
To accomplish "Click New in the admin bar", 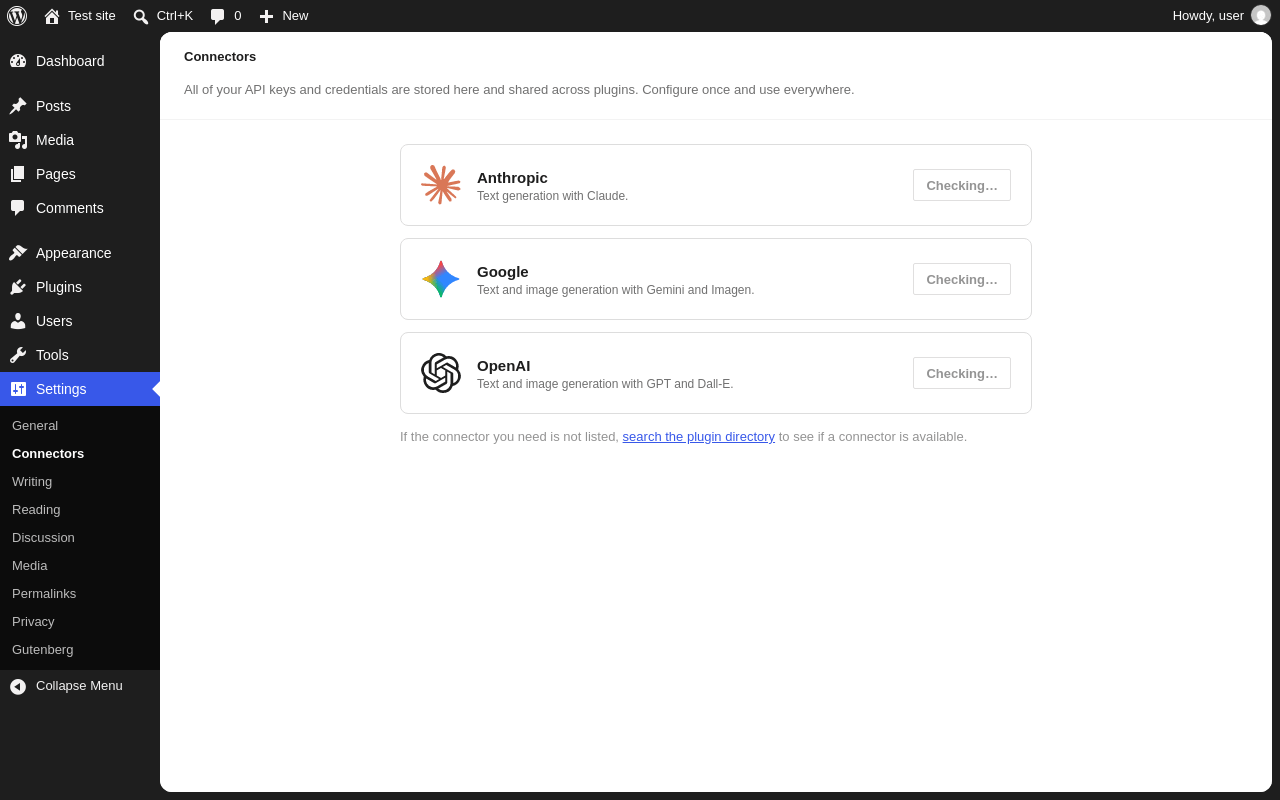I will pos(284,16).
